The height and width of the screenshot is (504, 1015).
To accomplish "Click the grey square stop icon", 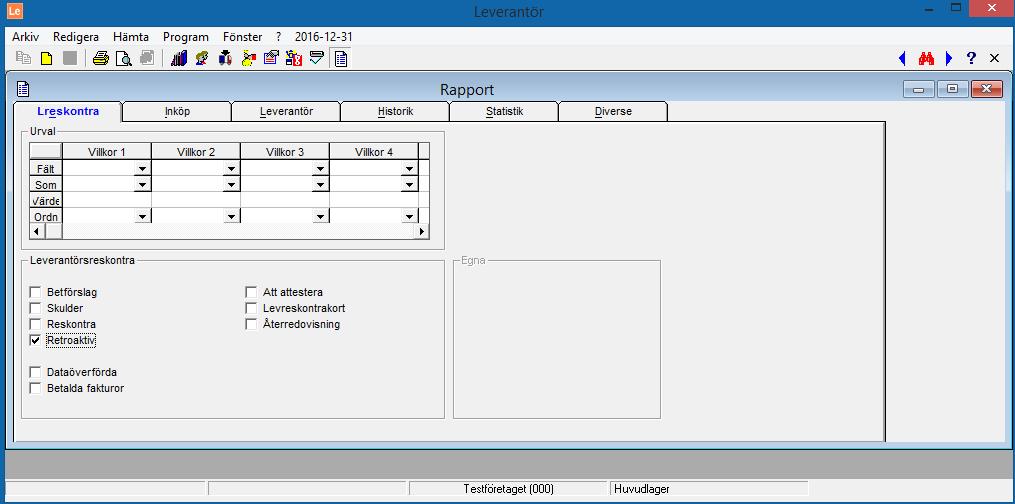I will click(70, 59).
